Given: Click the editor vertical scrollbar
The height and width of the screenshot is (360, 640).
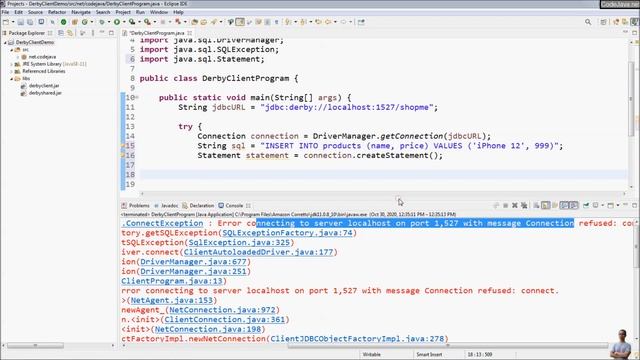Looking at the screenshot, I should (631, 99).
